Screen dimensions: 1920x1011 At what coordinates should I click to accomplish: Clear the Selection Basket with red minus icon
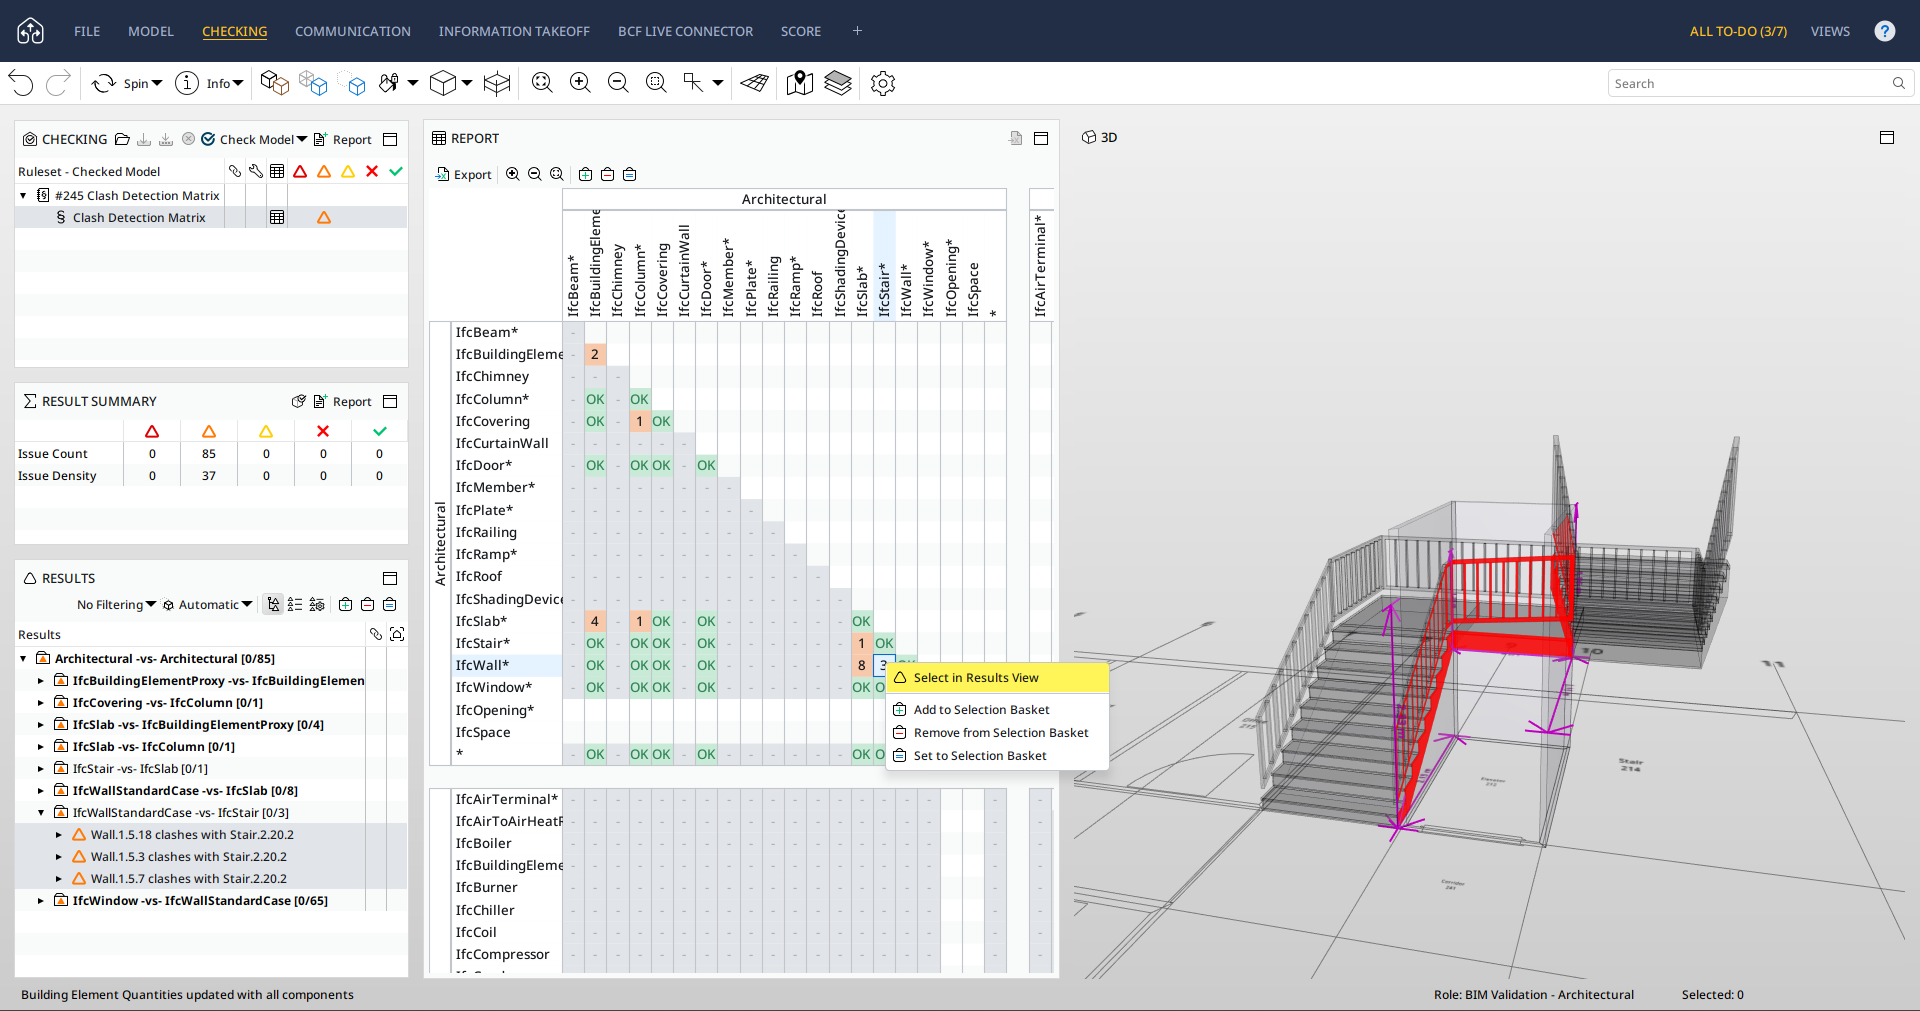click(x=367, y=604)
